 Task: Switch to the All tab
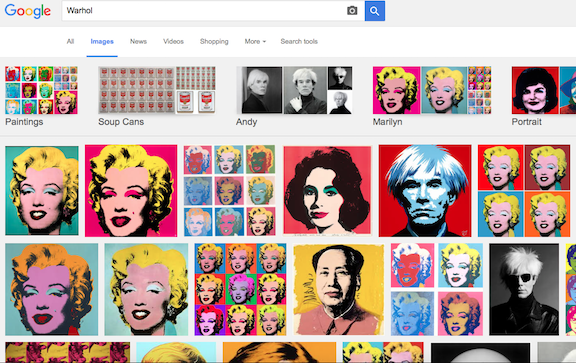point(70,42)
